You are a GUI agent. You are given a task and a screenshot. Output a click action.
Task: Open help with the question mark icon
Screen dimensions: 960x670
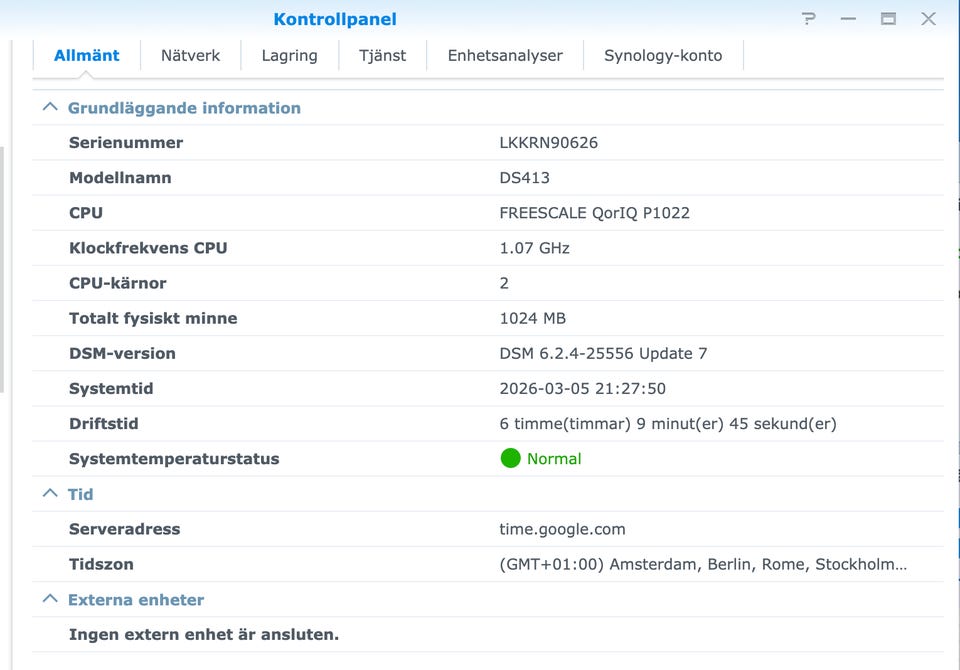click(x=809, y=19)
